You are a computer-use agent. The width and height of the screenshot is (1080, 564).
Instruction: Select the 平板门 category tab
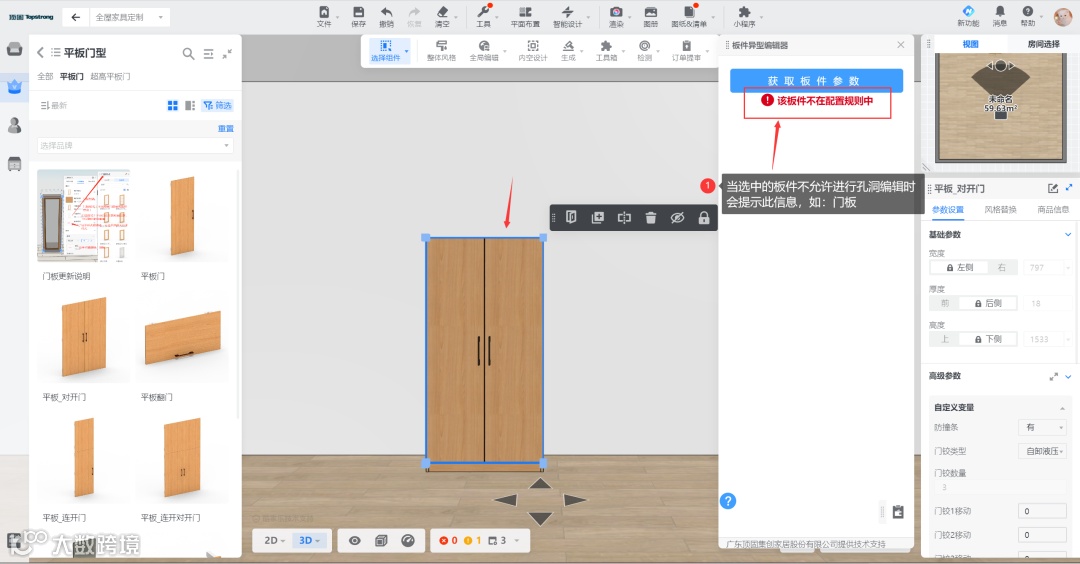pyautogui.click(x=72, y=76)
